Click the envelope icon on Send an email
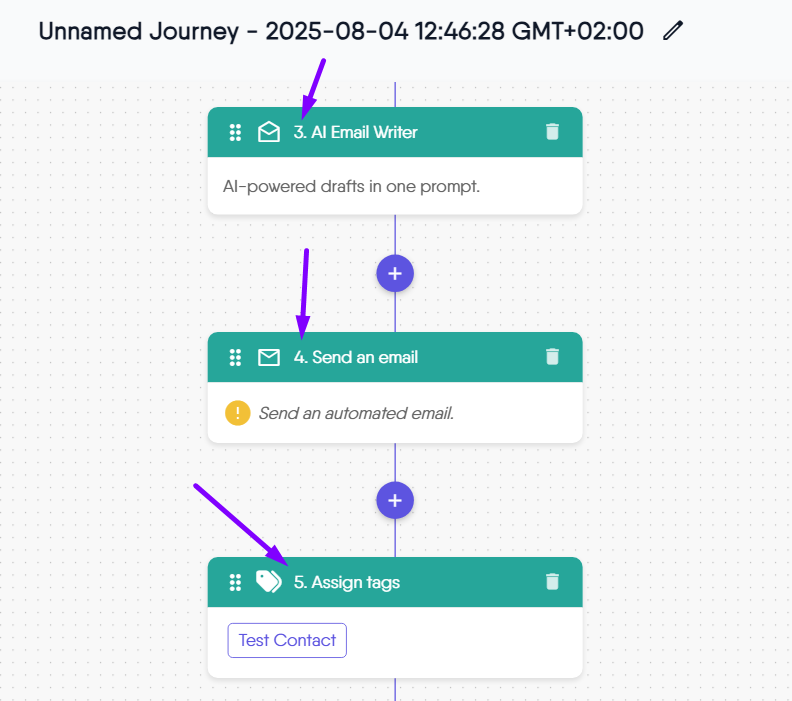This screenshot has height=701, width=792. coord(268,357)
